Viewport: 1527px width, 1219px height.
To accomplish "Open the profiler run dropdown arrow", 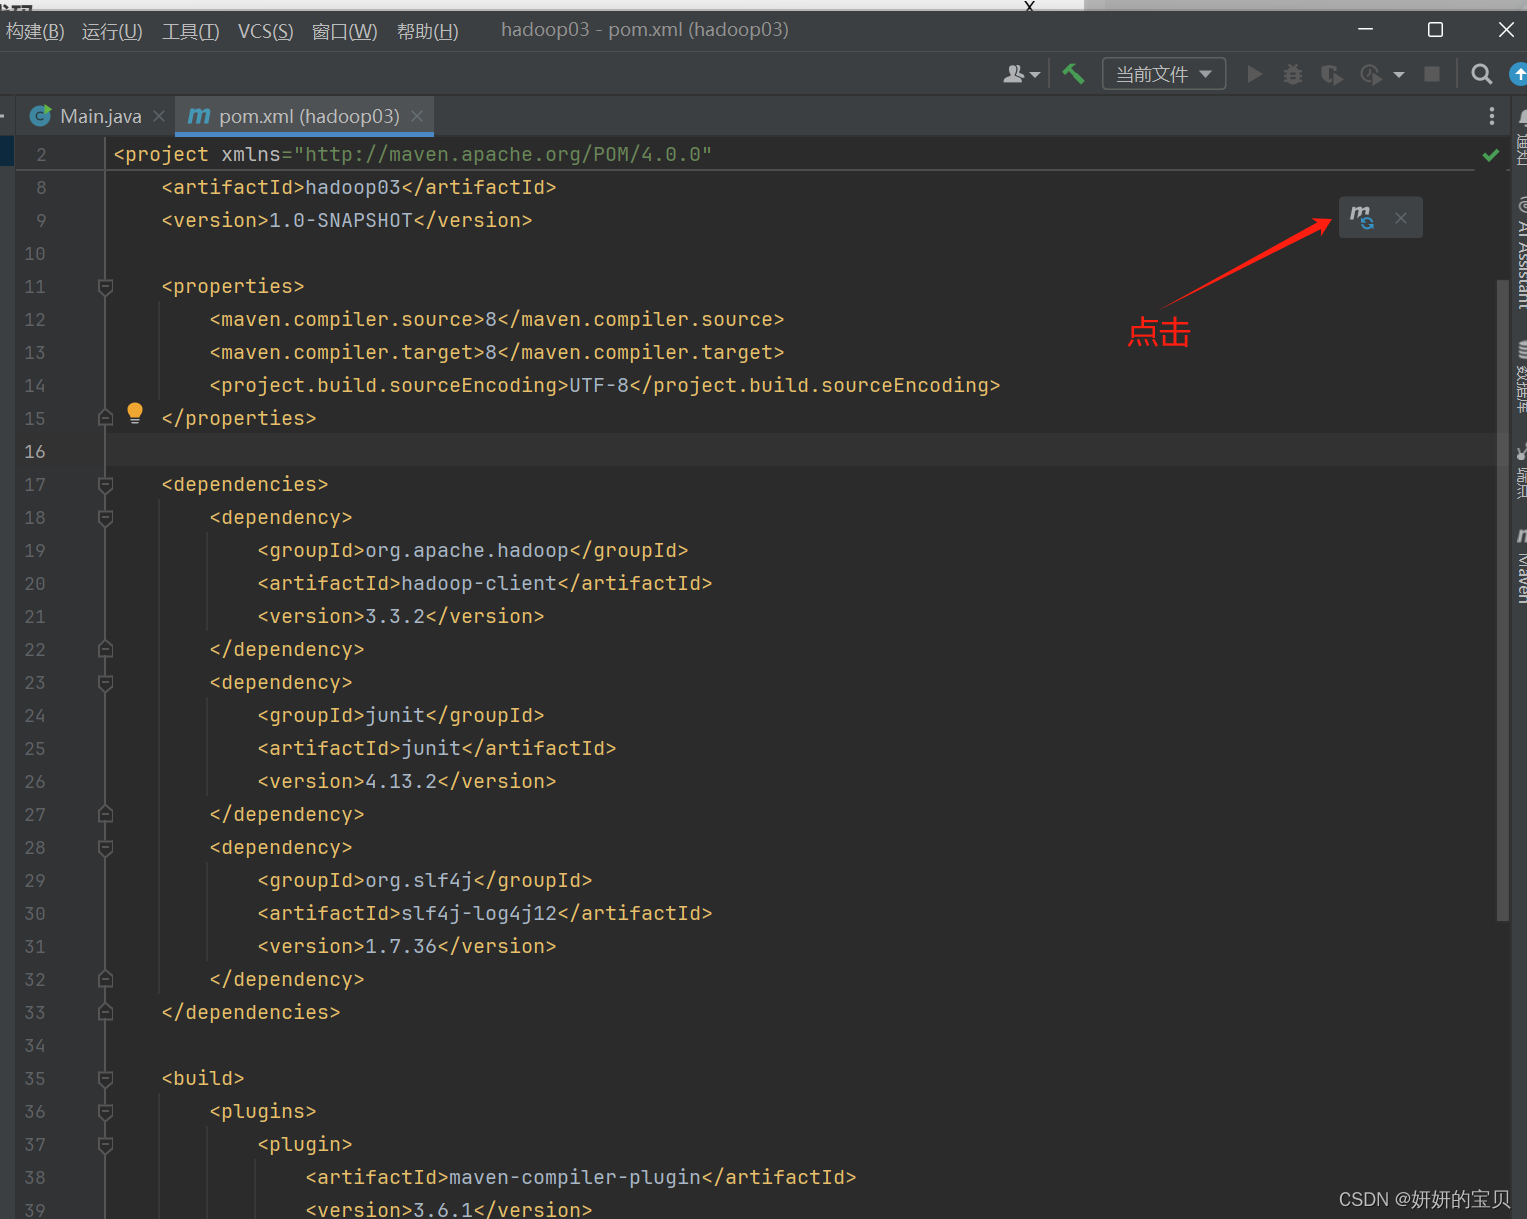I will coord(1399,74).
